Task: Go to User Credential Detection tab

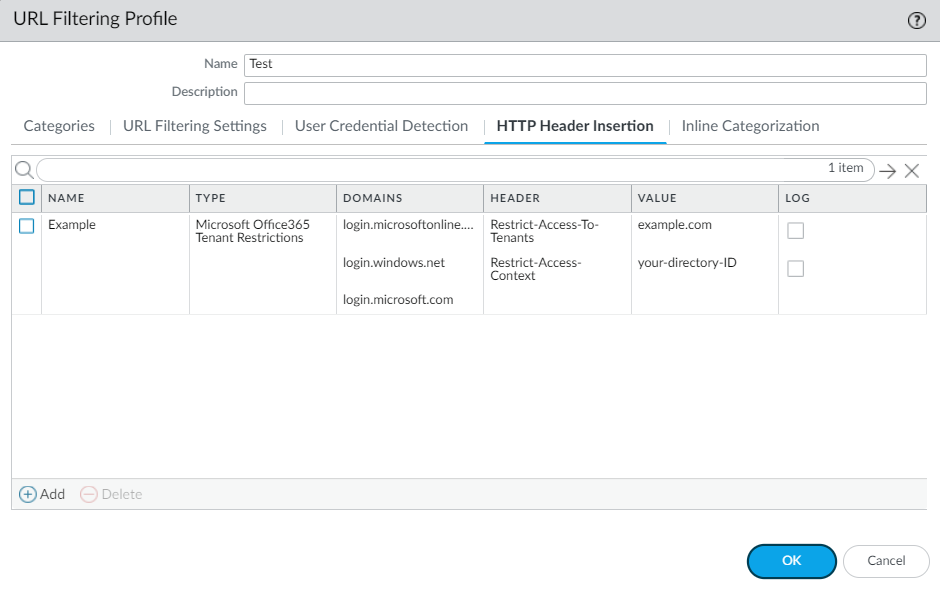Action: coord(381,126)
